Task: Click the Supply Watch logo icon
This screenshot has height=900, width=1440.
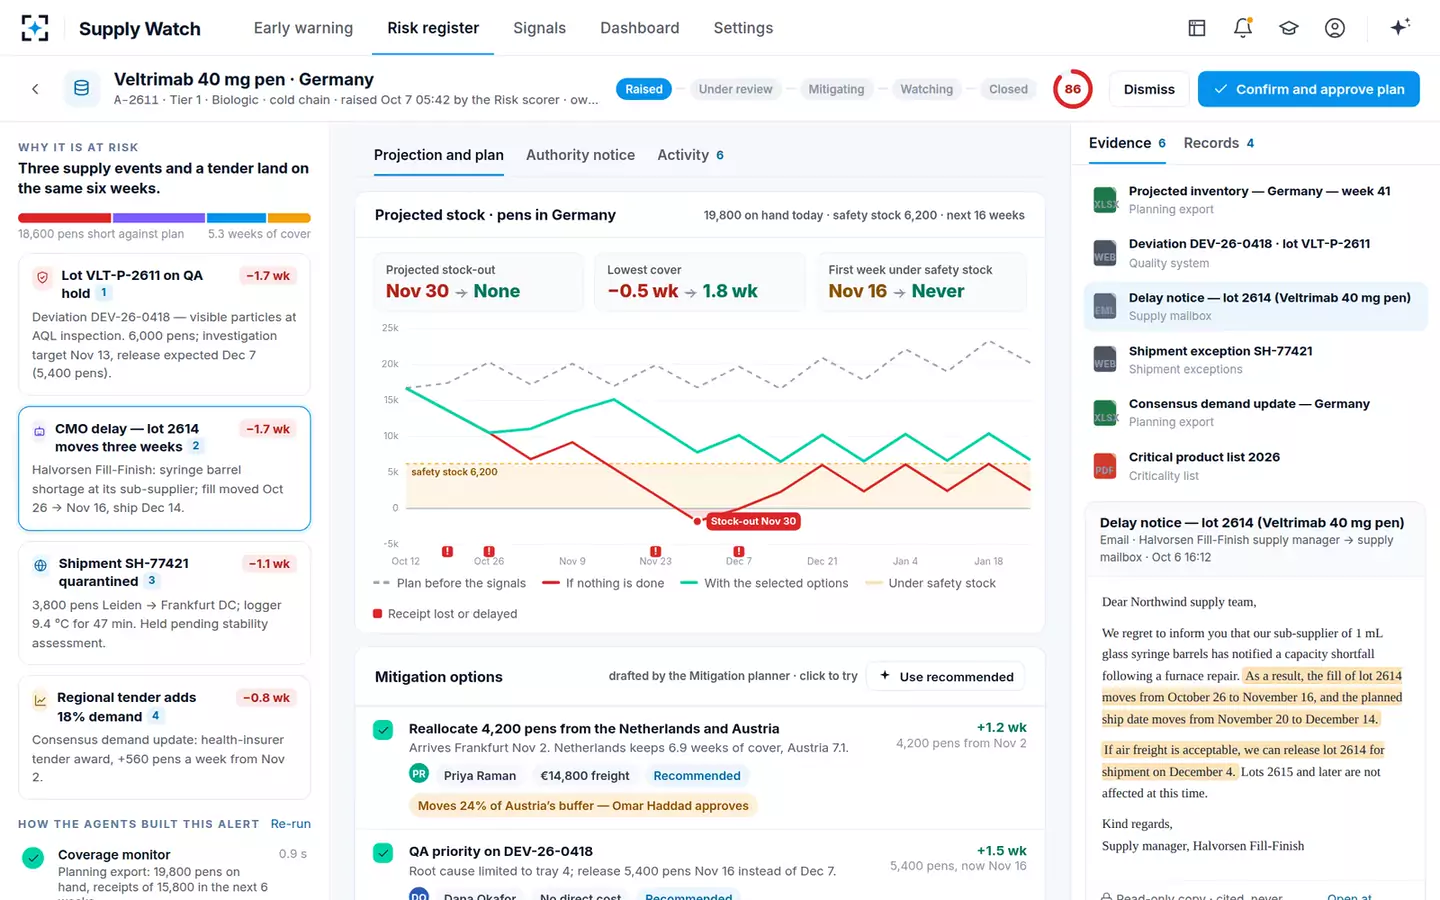Action: [35, 28]
